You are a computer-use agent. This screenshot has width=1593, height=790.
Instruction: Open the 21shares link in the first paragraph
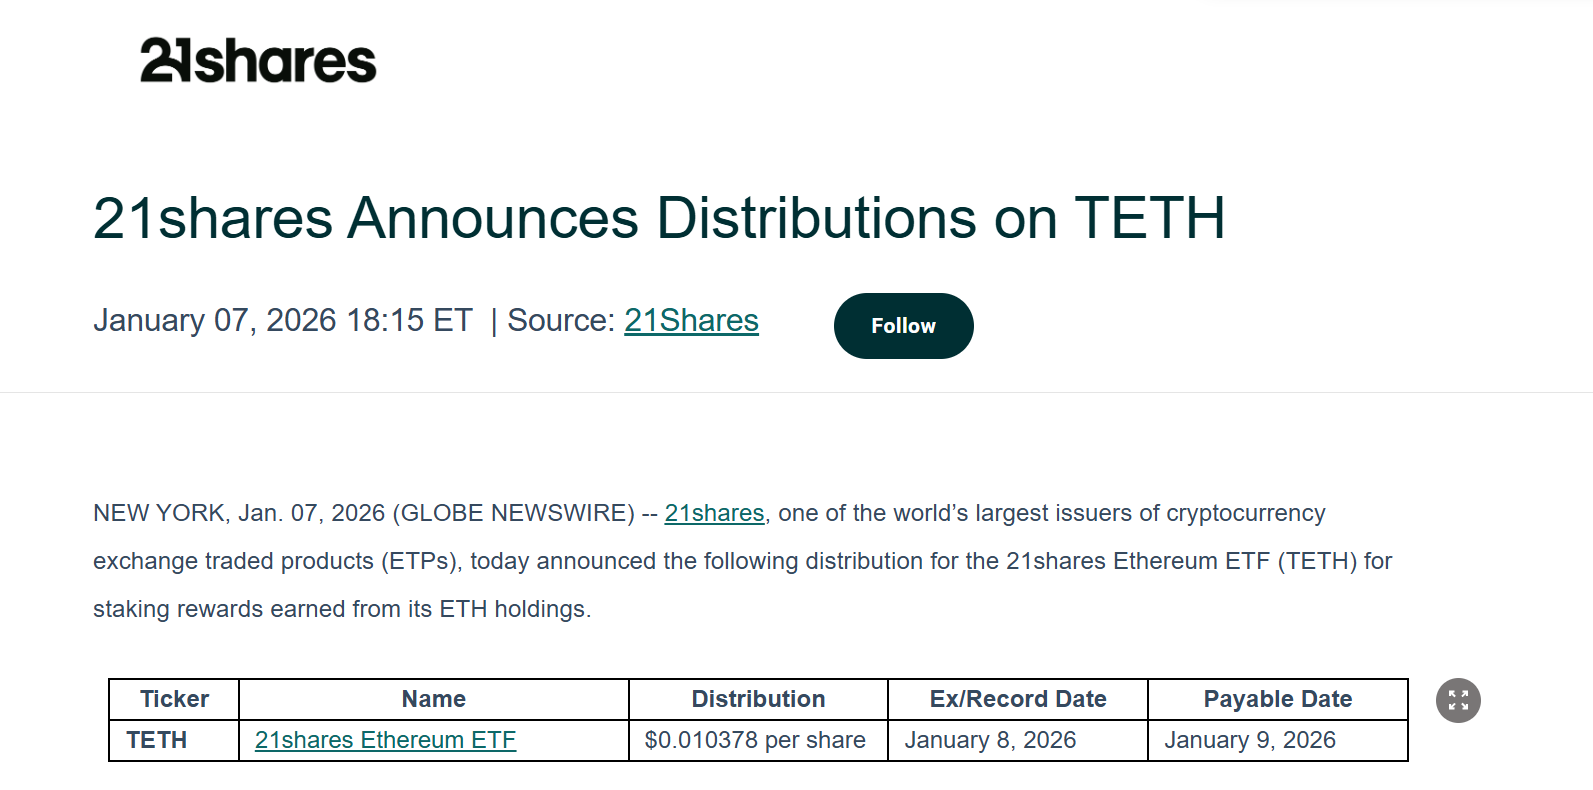[x=714, y=513]
